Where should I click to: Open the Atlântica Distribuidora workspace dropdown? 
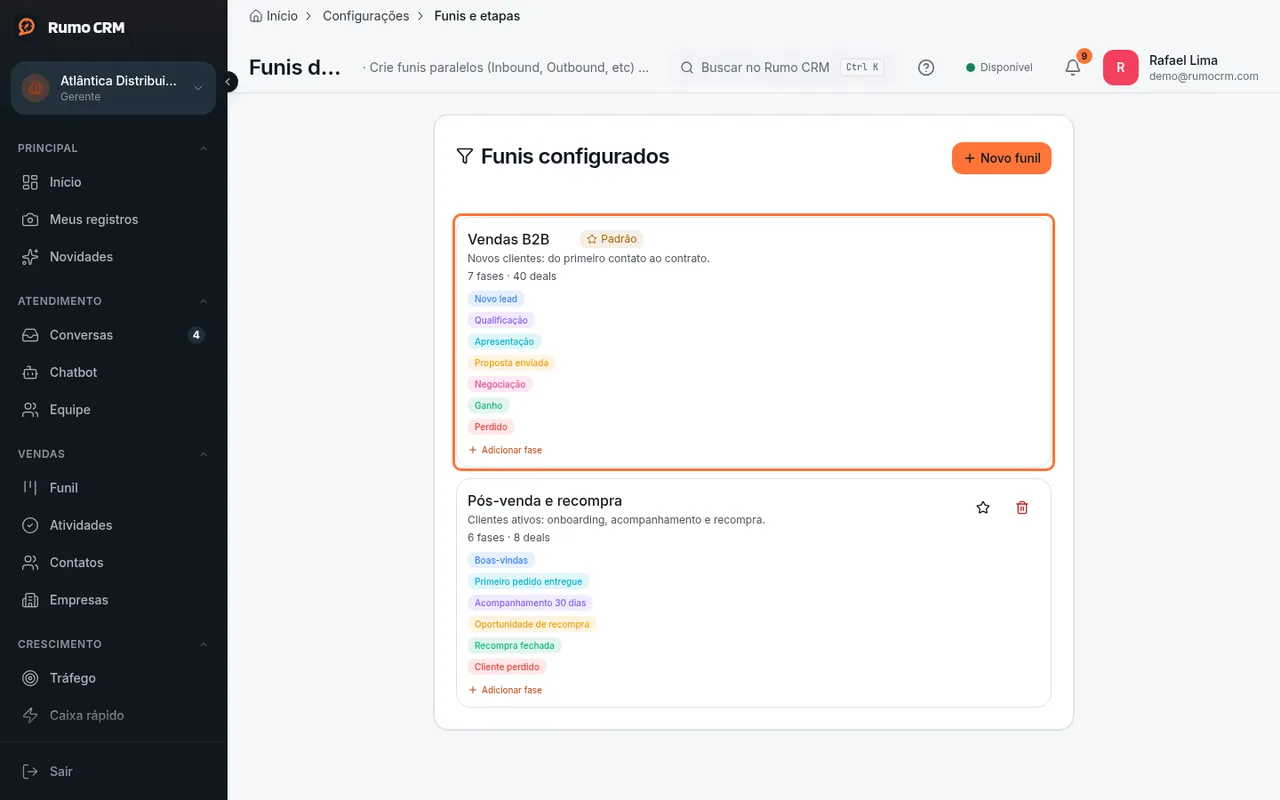point(113,88)
